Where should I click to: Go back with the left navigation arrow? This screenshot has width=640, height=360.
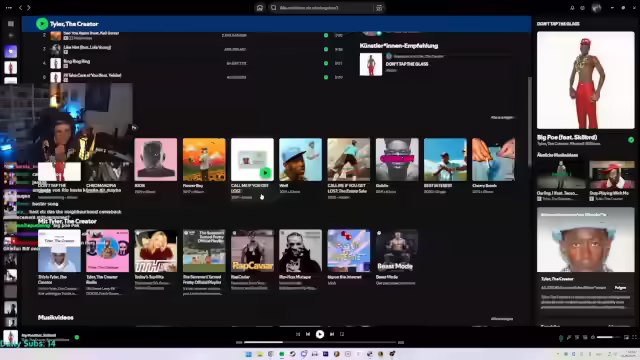point(20,7)
